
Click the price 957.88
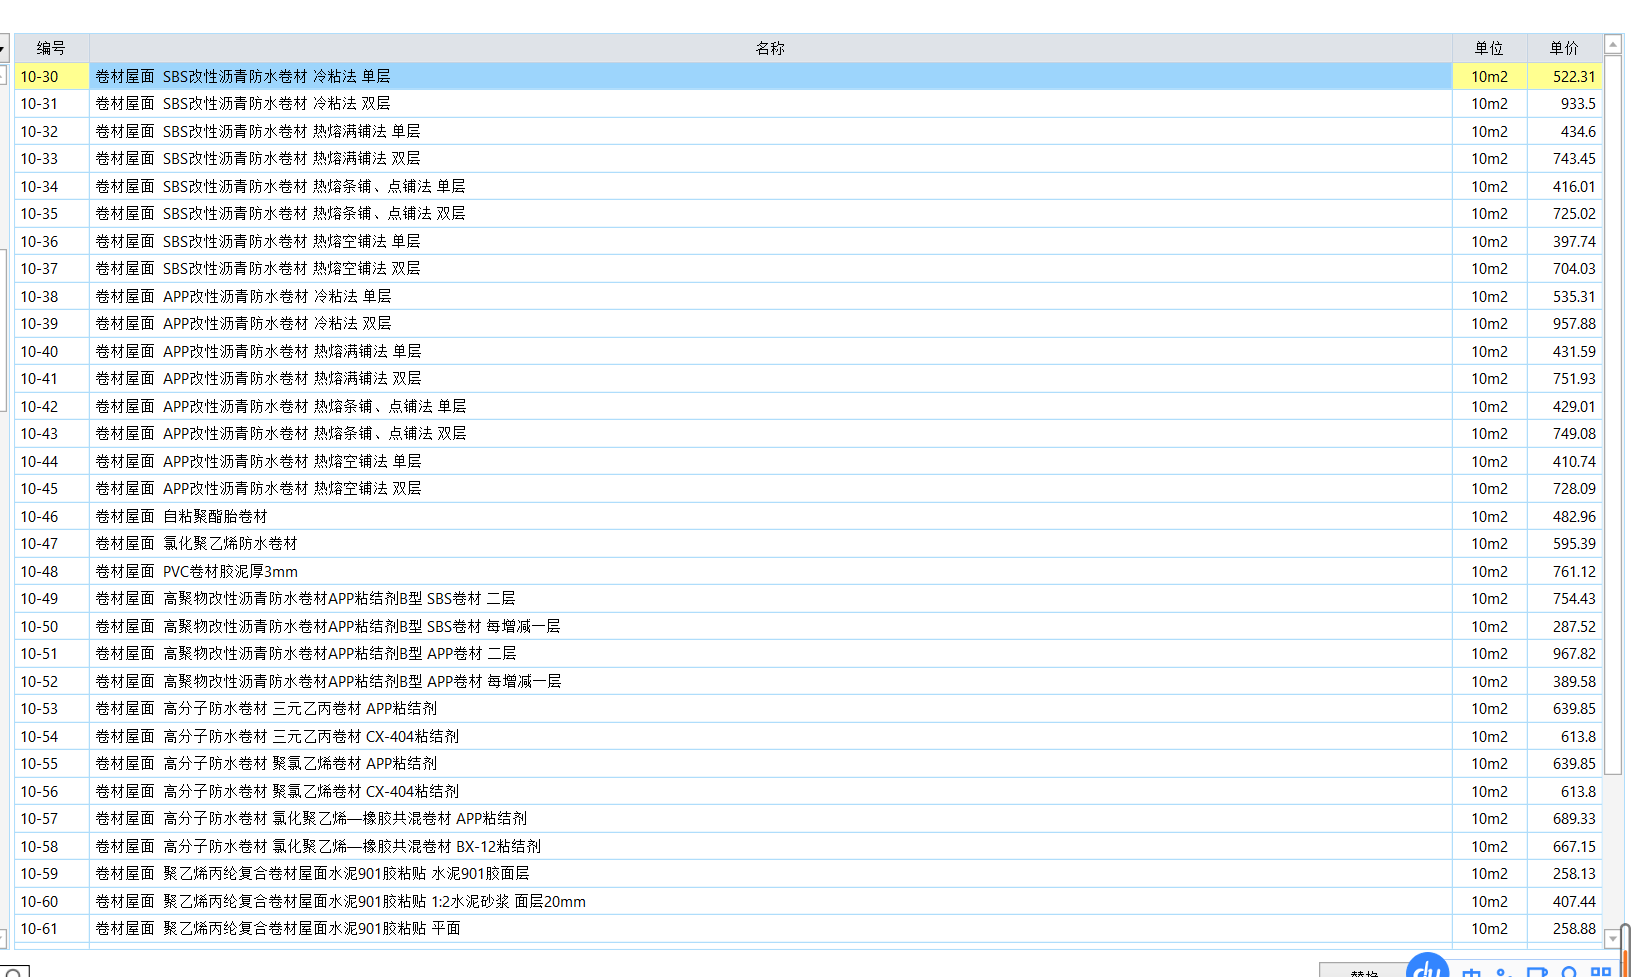pos(1564,324)
